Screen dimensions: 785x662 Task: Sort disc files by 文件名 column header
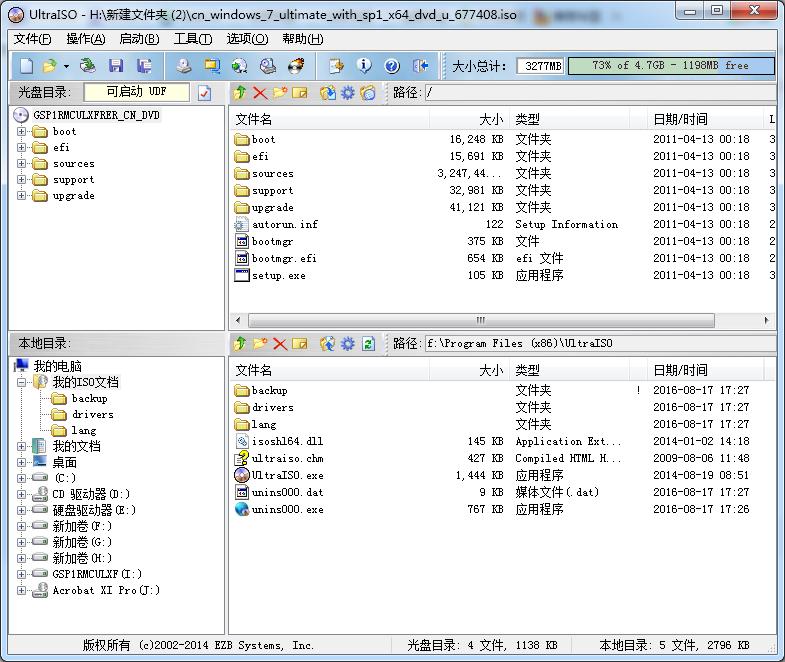329,119
